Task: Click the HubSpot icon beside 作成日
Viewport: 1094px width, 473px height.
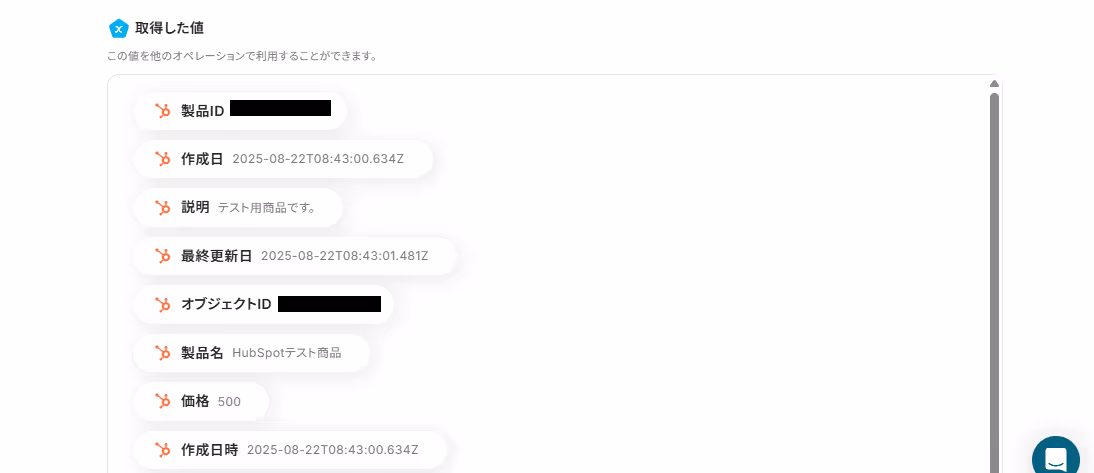Action: [163, 159]
